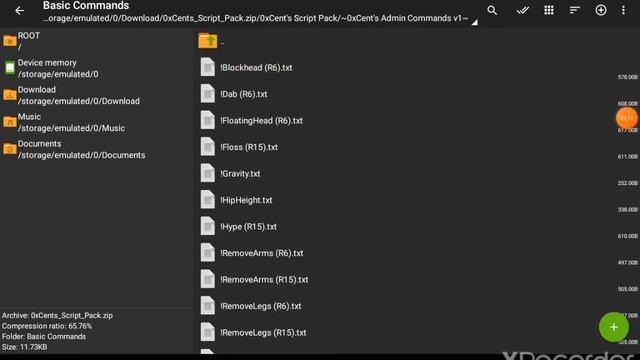The width and height of the screenshot is (640, 360).
Task: Click the file icon of !FloatingHead (R6).txt
Action: click(207, 120)
